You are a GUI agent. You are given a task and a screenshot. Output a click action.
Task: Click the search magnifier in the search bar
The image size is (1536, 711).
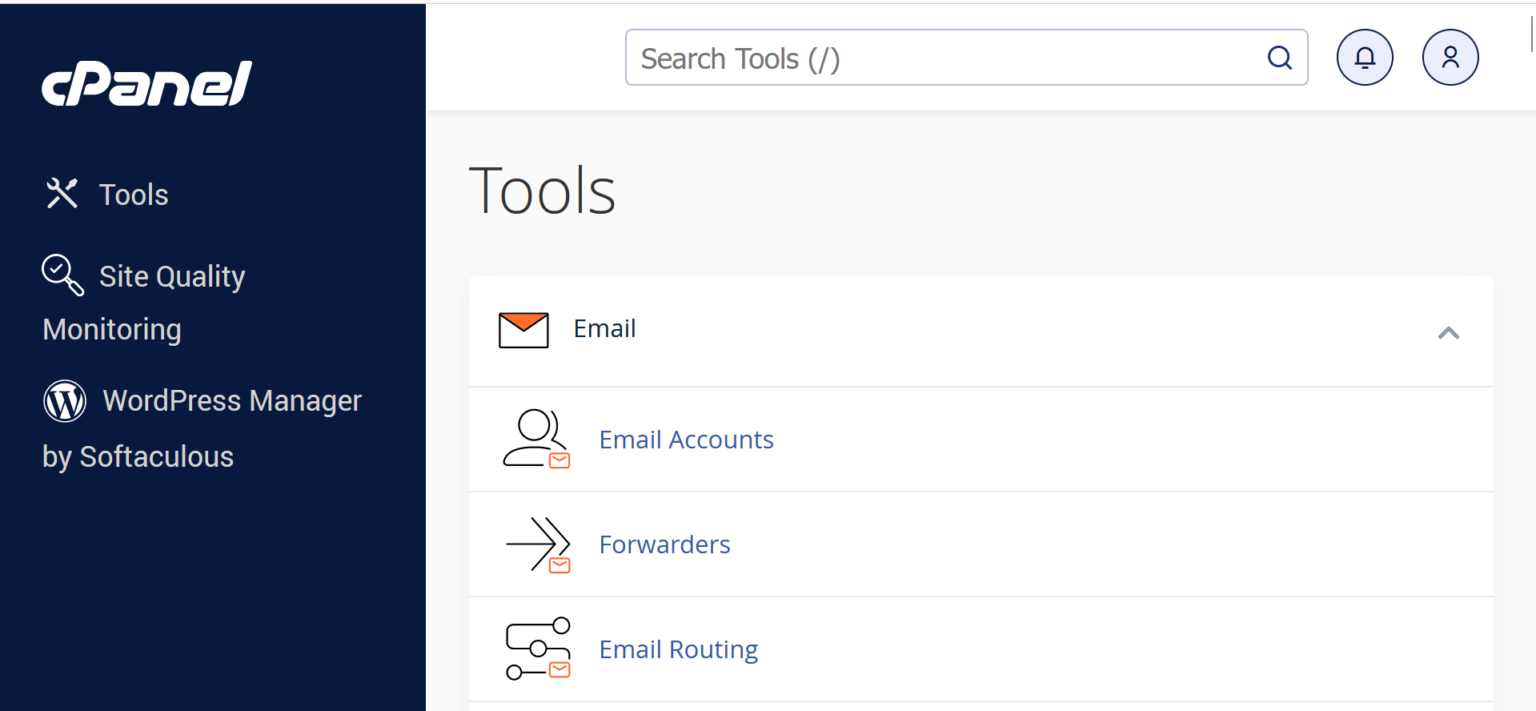[1280, 57]
